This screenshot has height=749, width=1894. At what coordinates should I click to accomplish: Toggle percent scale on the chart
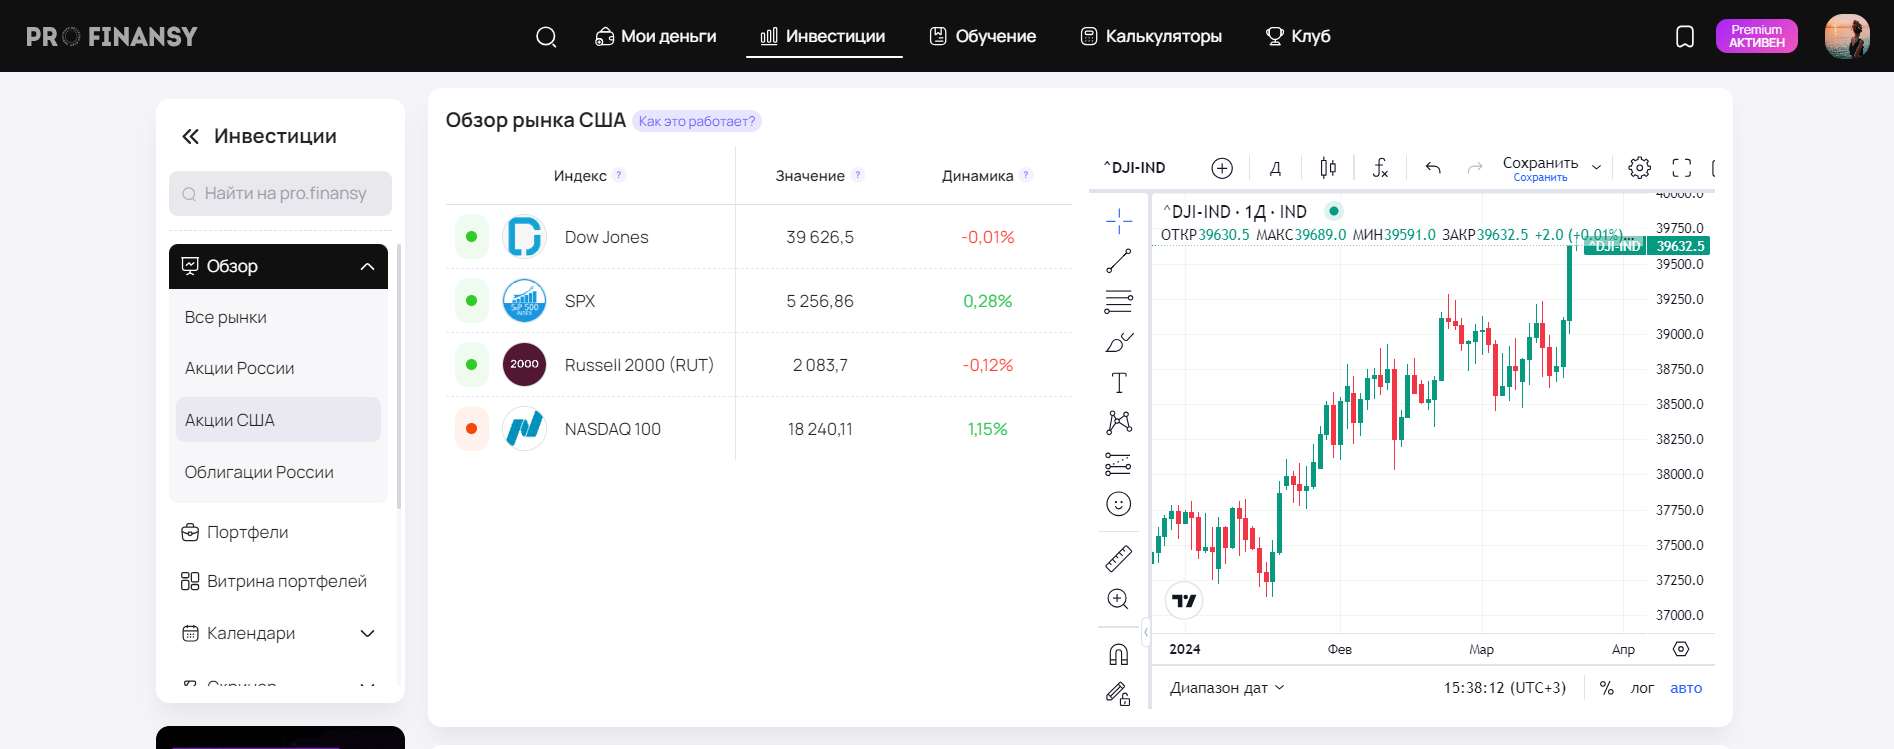point(1606,688)
